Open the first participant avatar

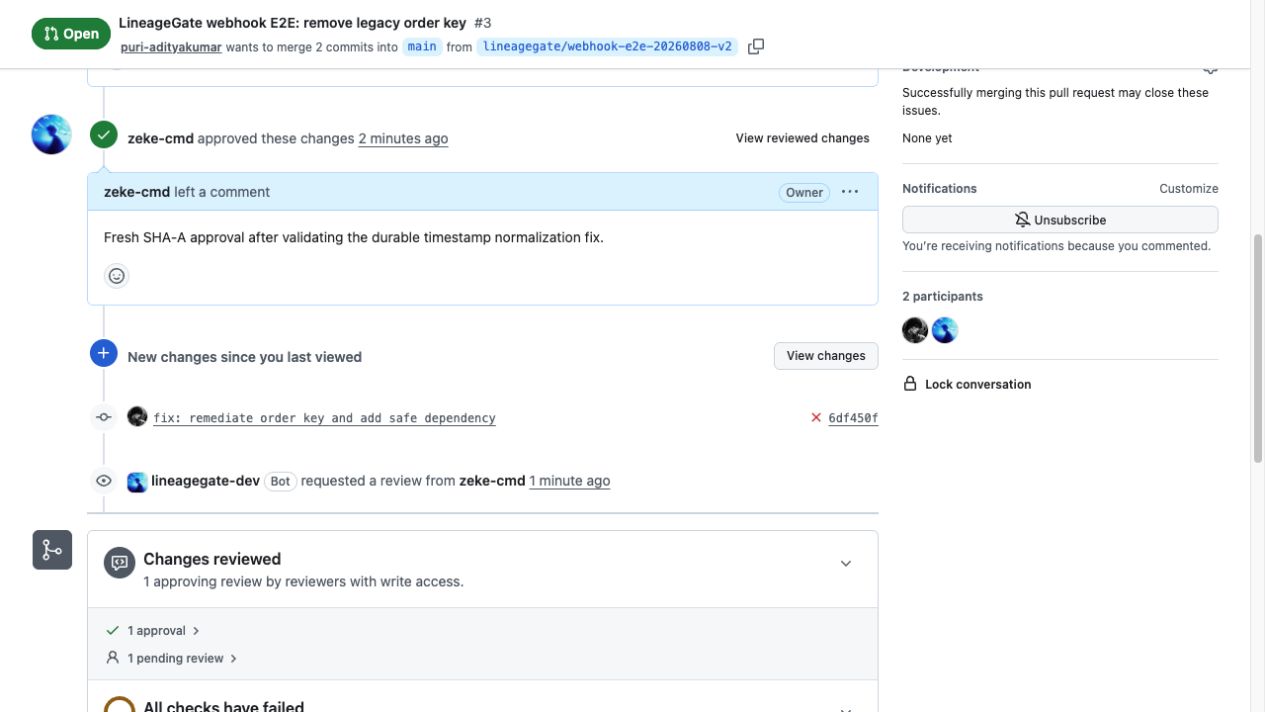click(x=915, y=330)
